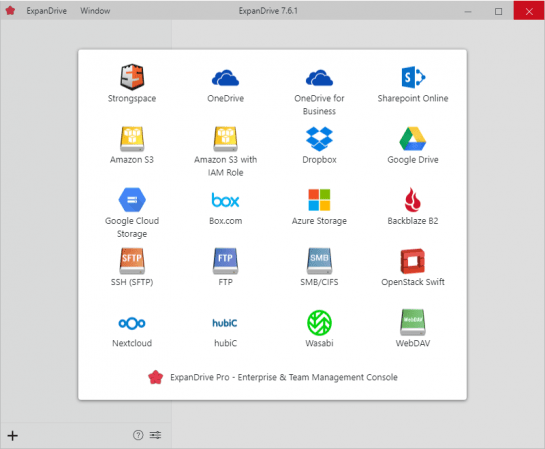545x449 pixels.
Task: Click the "SMB/CIFS" label text
Action: coord(319,282)
